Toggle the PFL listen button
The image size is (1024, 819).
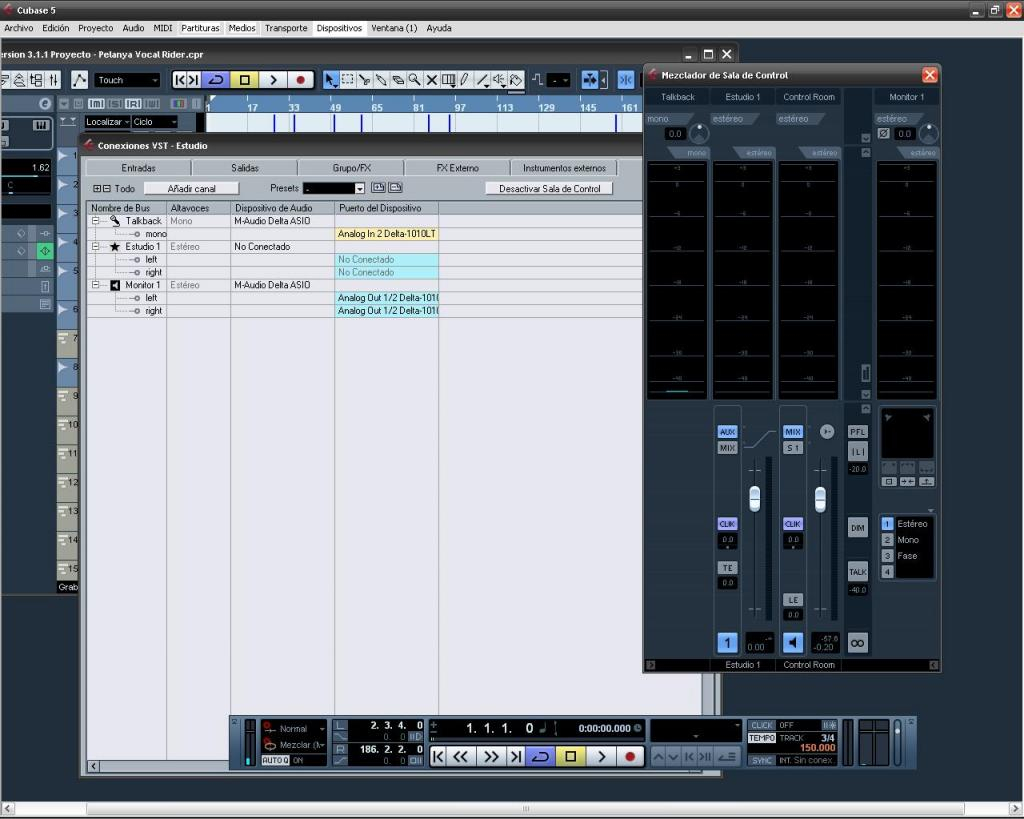pos(857,432)
